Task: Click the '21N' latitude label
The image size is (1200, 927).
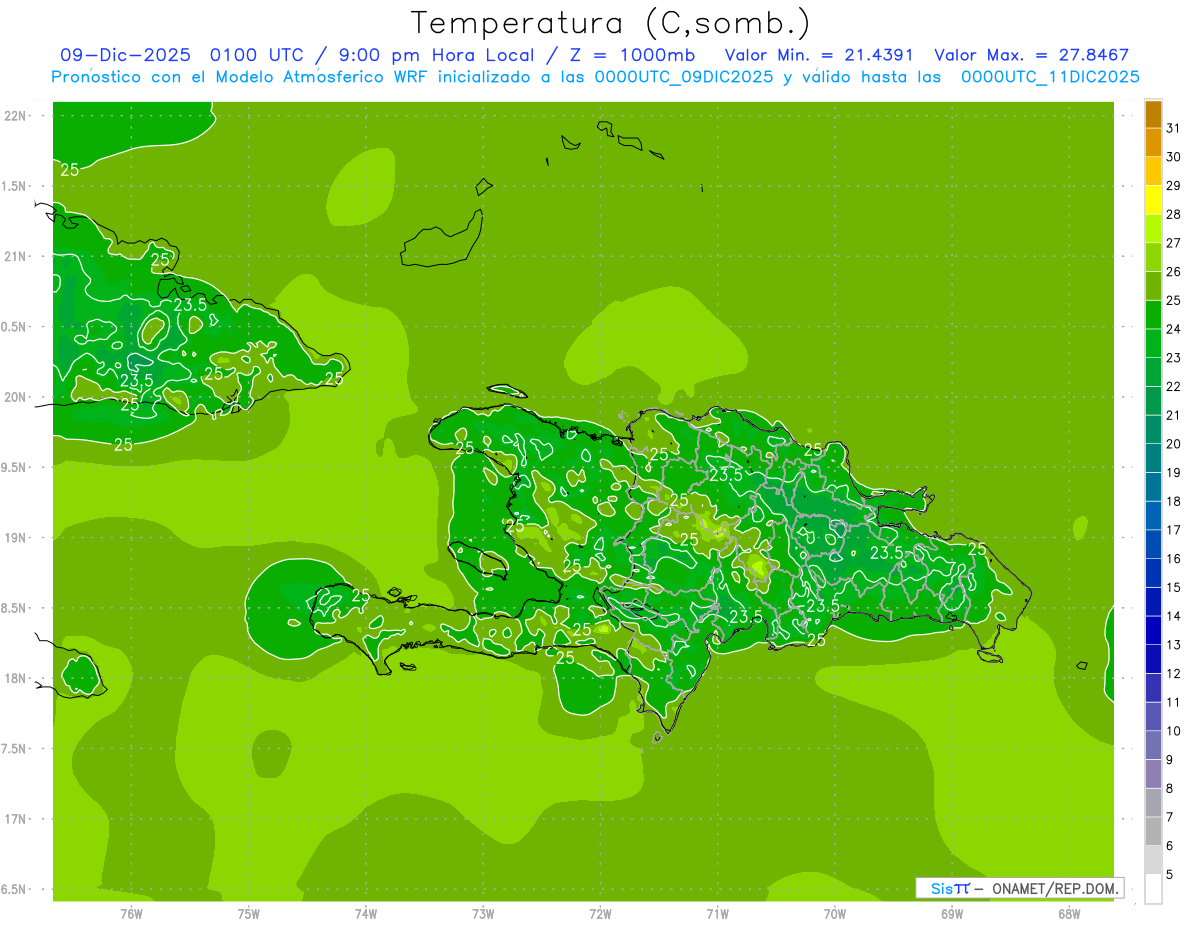Action: (17, 256)
